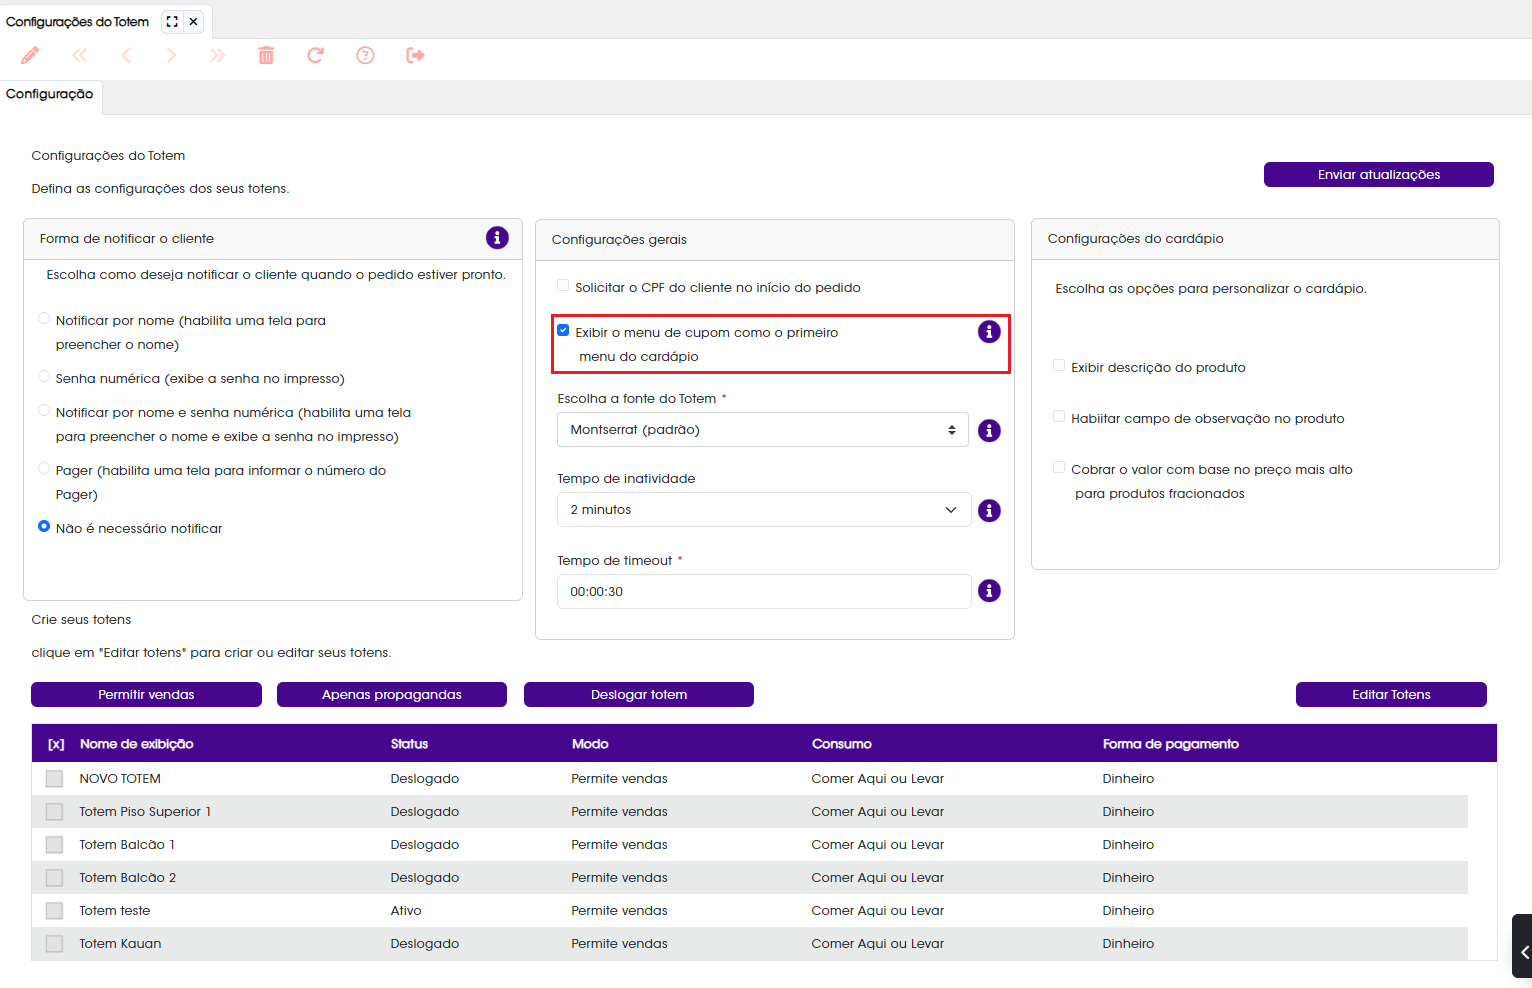Click info icon next to font dropdown
The height and width of the screenshot is (988, 1532).
click(x=989, y=431)
